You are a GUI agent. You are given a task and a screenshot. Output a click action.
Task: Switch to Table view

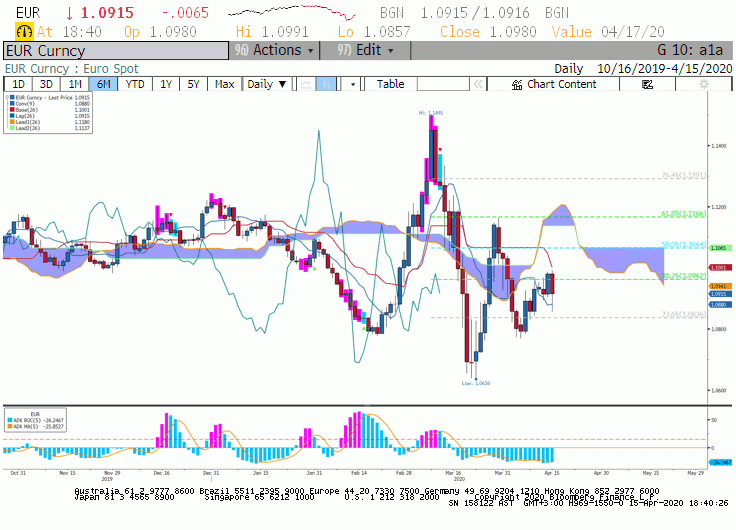[391, 84]
